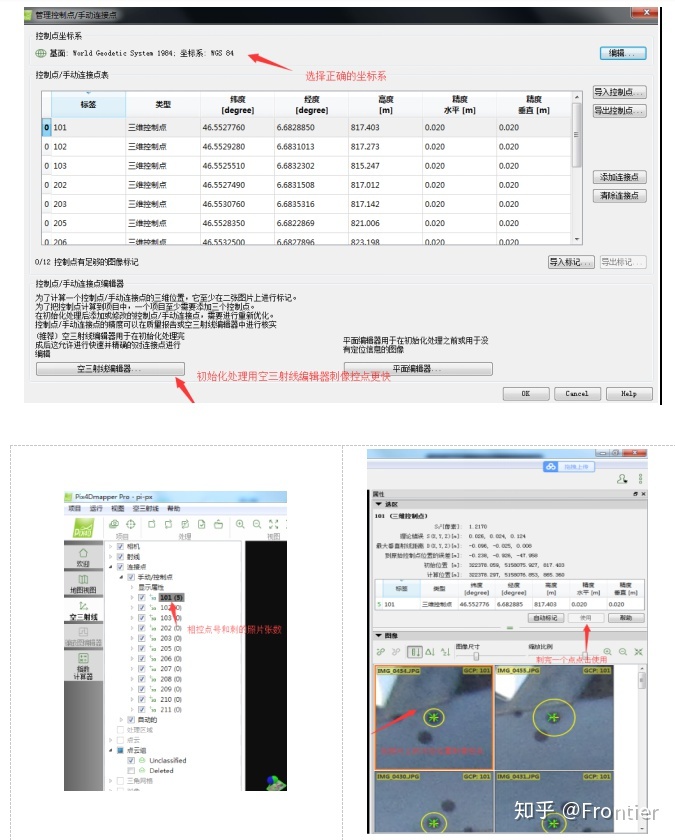Toggle the highlighted sort-order icon in the 图像 section
The image size is (675, 840).
[x=414, y=652]
